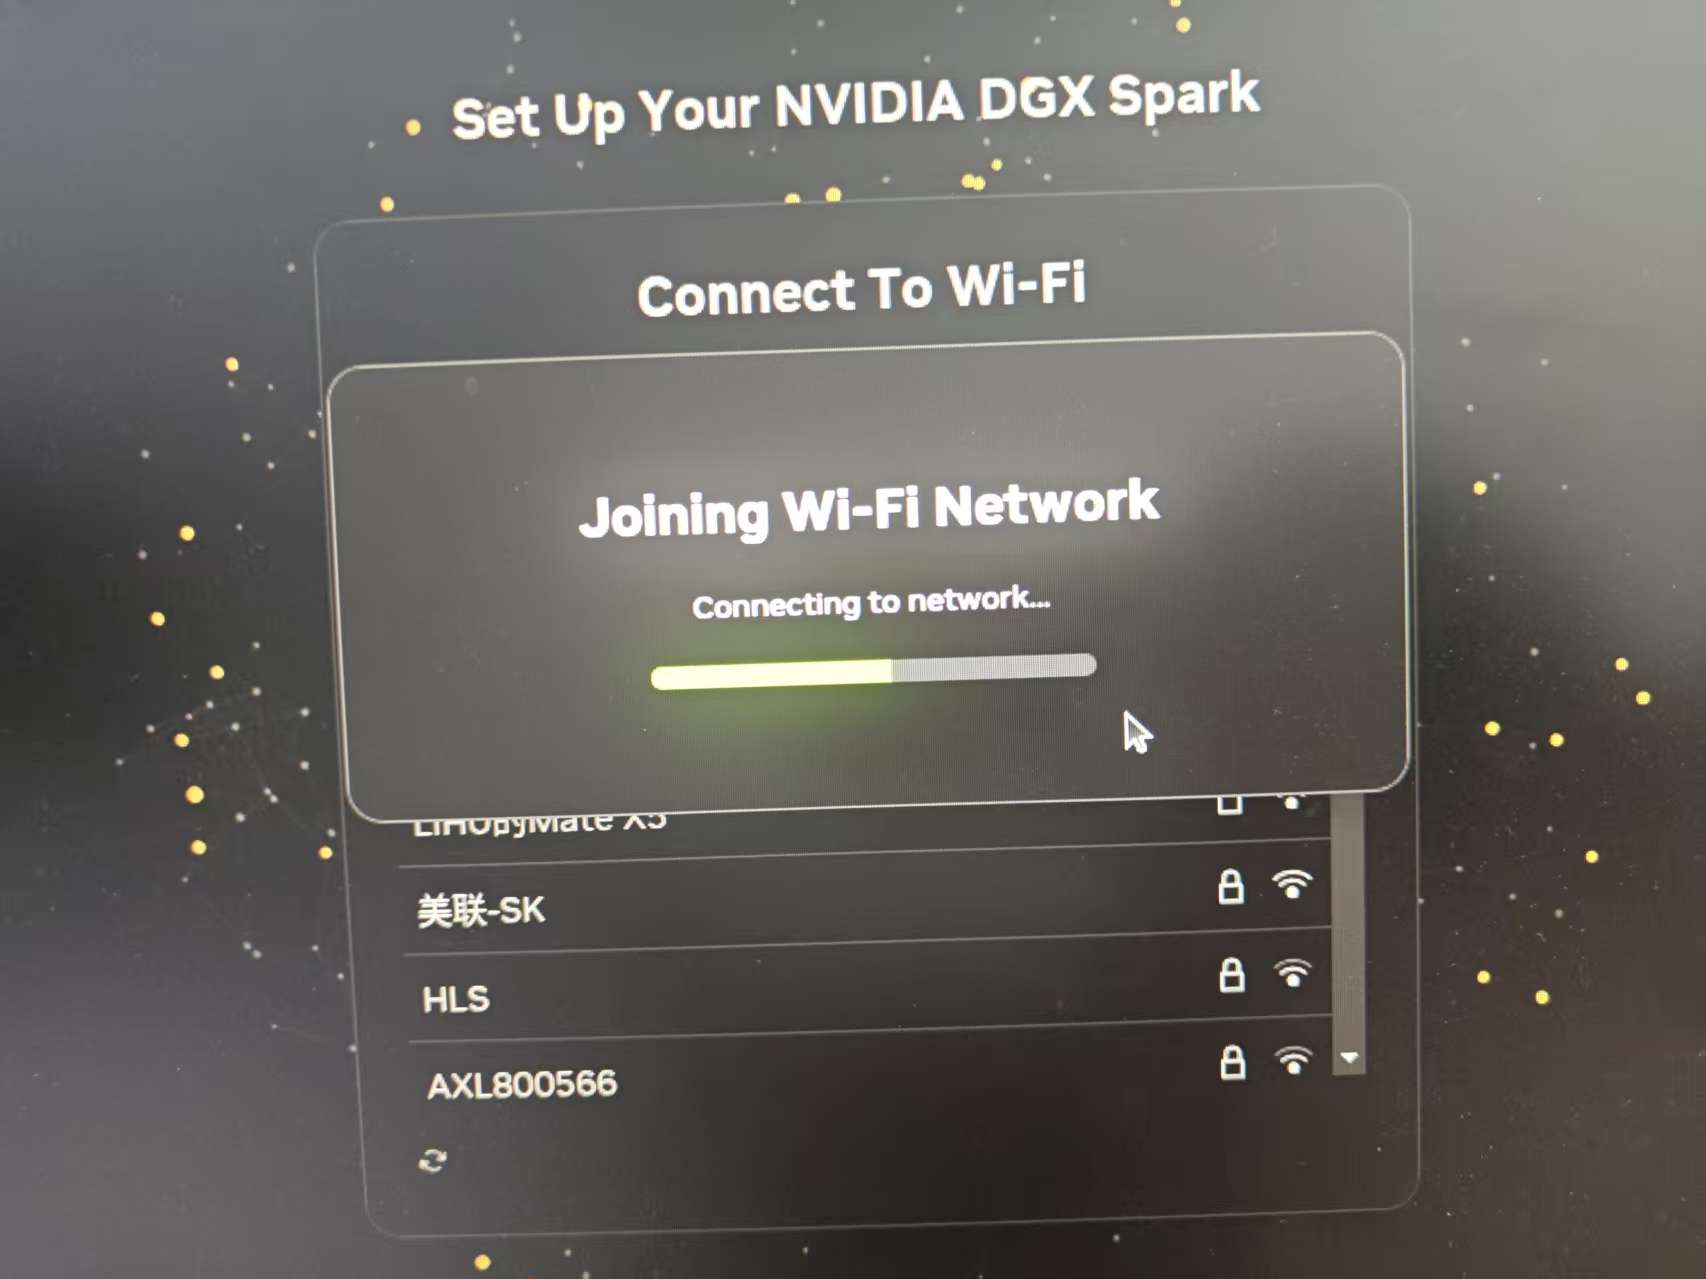Image resolution: width=1706 pixels, height=1279 pixels.
Task: Click the partly hidden Wi-Fi icon under dialog
Action: tap(1291, 801)
